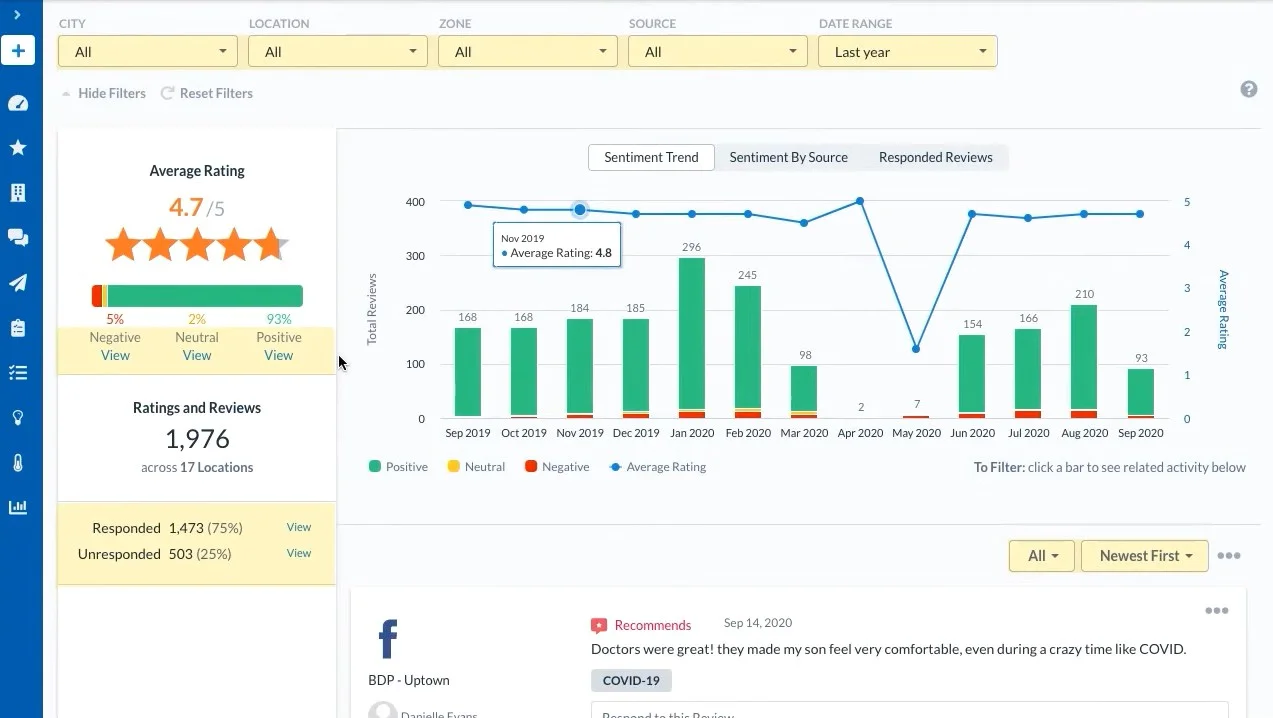1273x718 pixels.
Task: Open the Source dropdown
Action: tap(718, 52)
